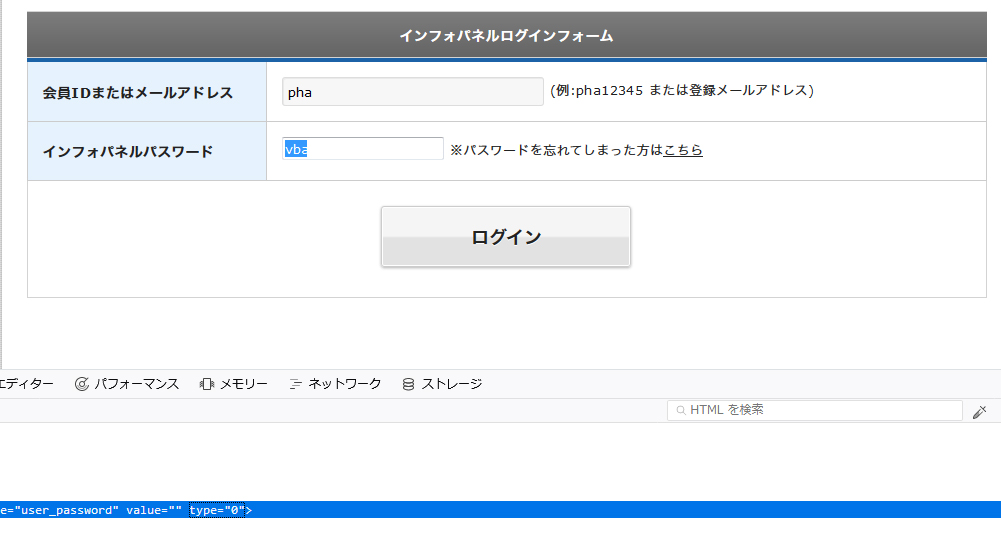
Task: Select the type="0" attribute in markup
Action: click(x=217, y=510)
